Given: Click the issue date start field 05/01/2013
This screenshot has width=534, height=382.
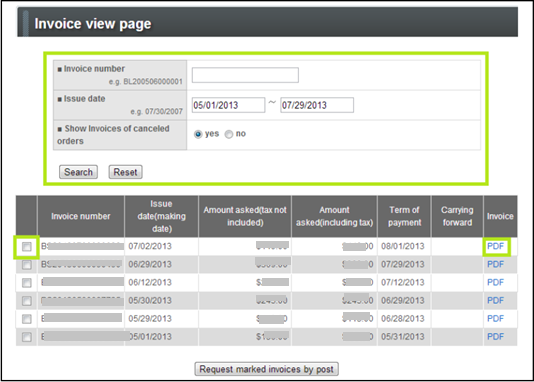Looking at the screenshot, I should pos(228,105).
